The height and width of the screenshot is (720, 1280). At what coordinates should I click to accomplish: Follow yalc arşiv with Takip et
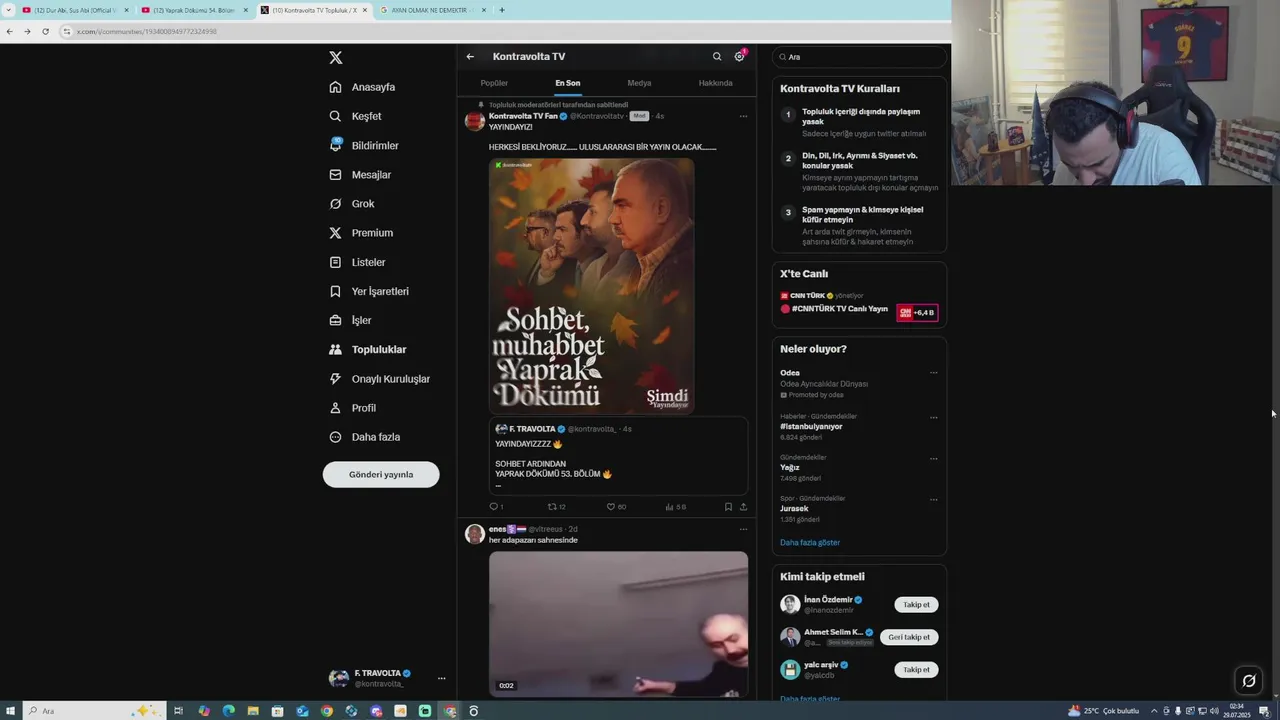[x=916, y=670]
